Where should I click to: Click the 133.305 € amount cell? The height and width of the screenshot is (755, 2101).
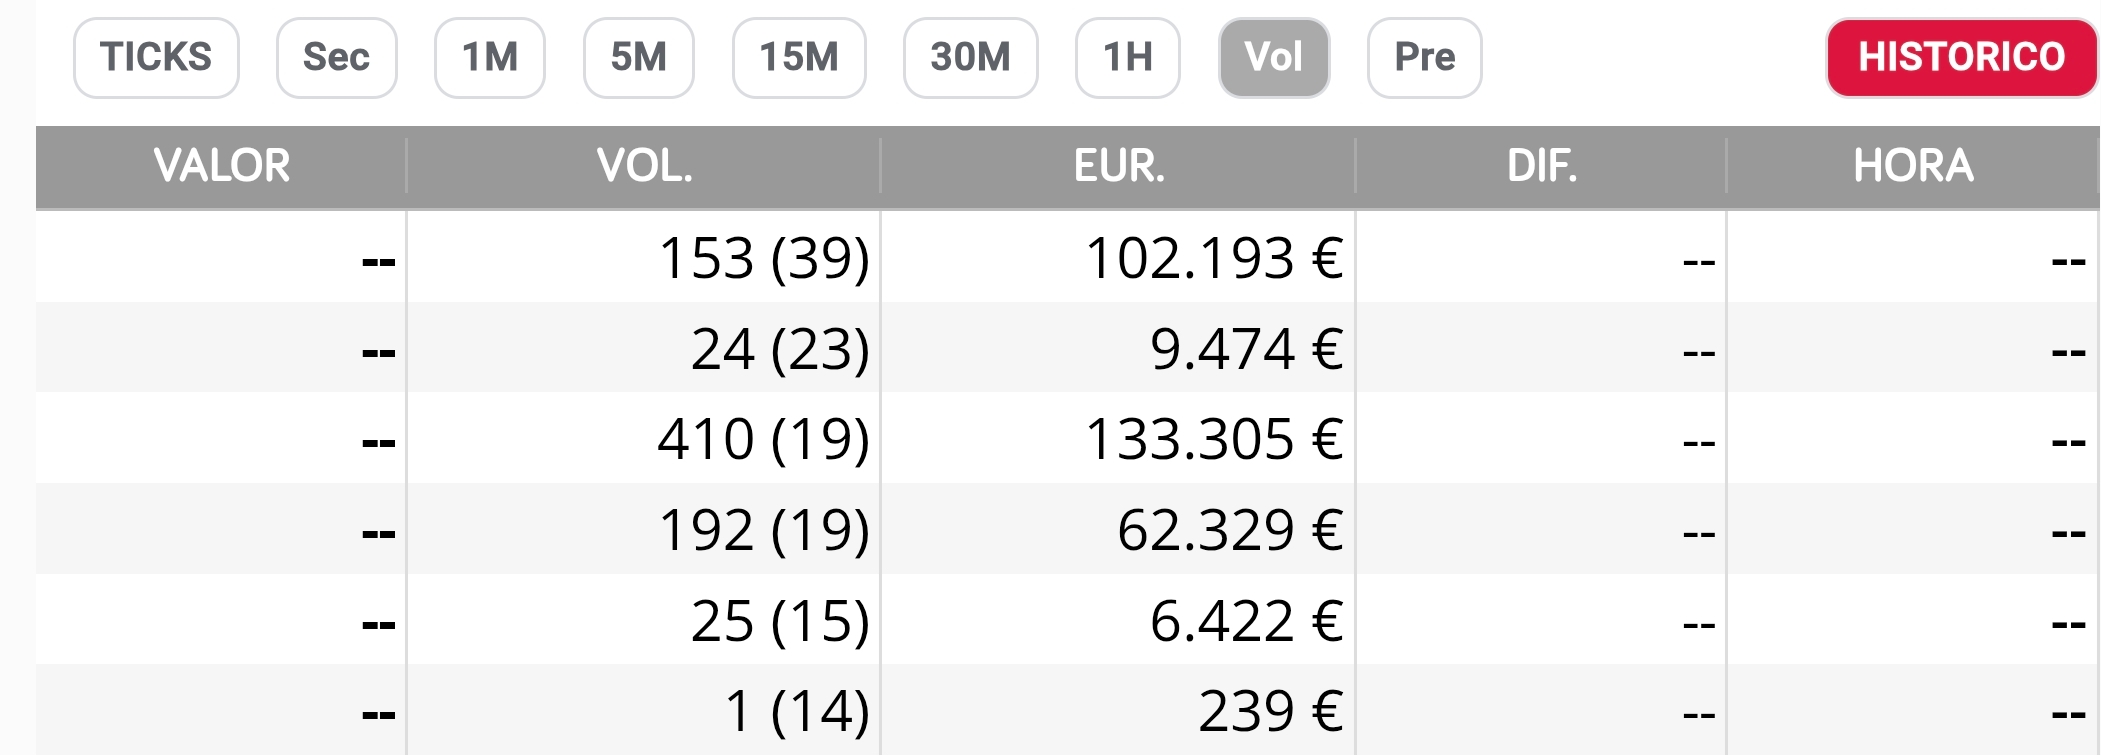1214,439
